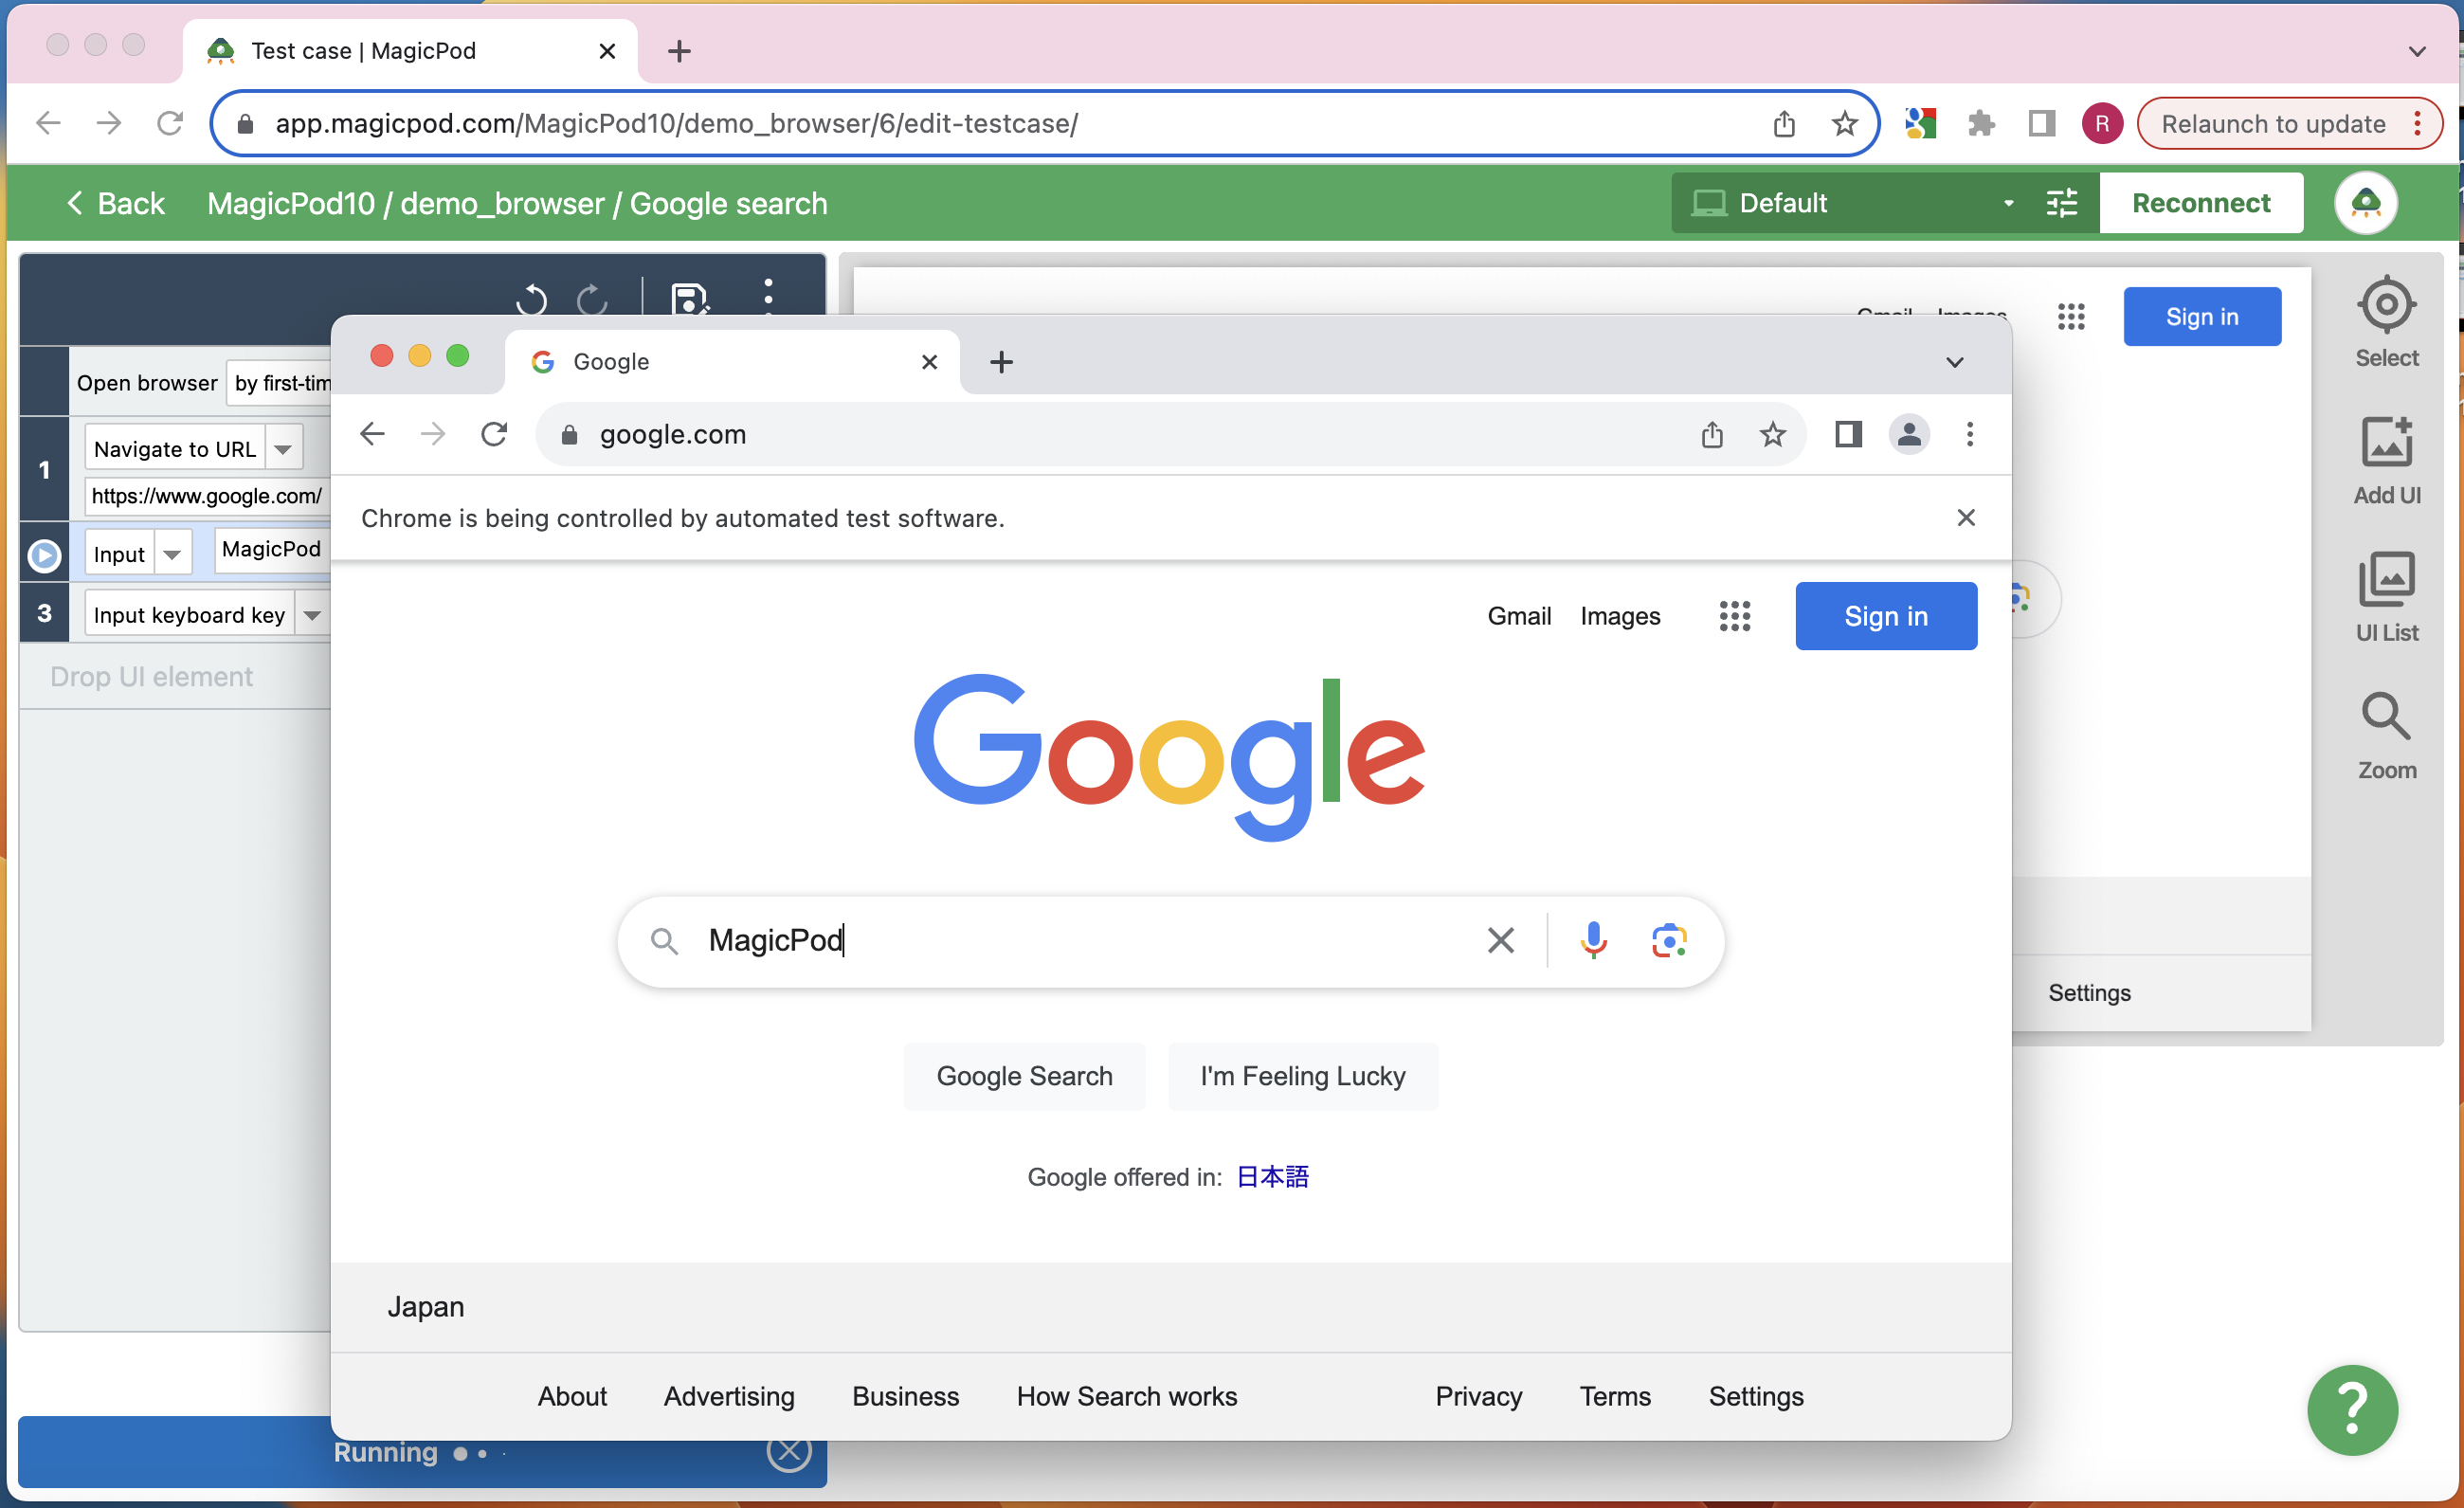Switch to the Test case | MagicPod tab
Screen dimensions: 2464x1508
tap(410, 51)
